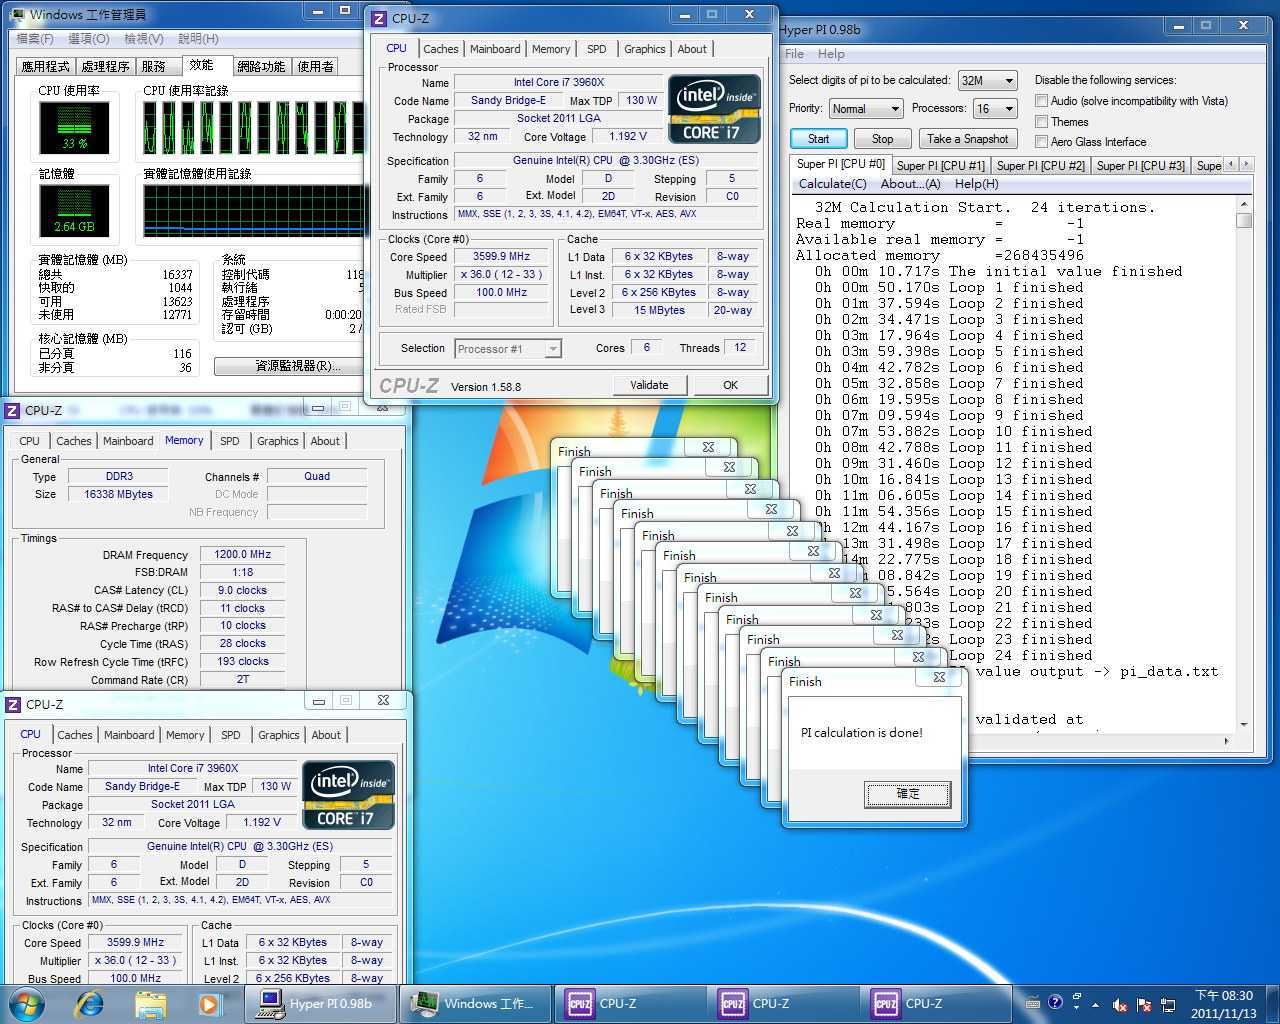This screenshot has width=1280, height=1024.
Task: Open Windows Media Player taskbar icon
Action: tap(208, 1003)
